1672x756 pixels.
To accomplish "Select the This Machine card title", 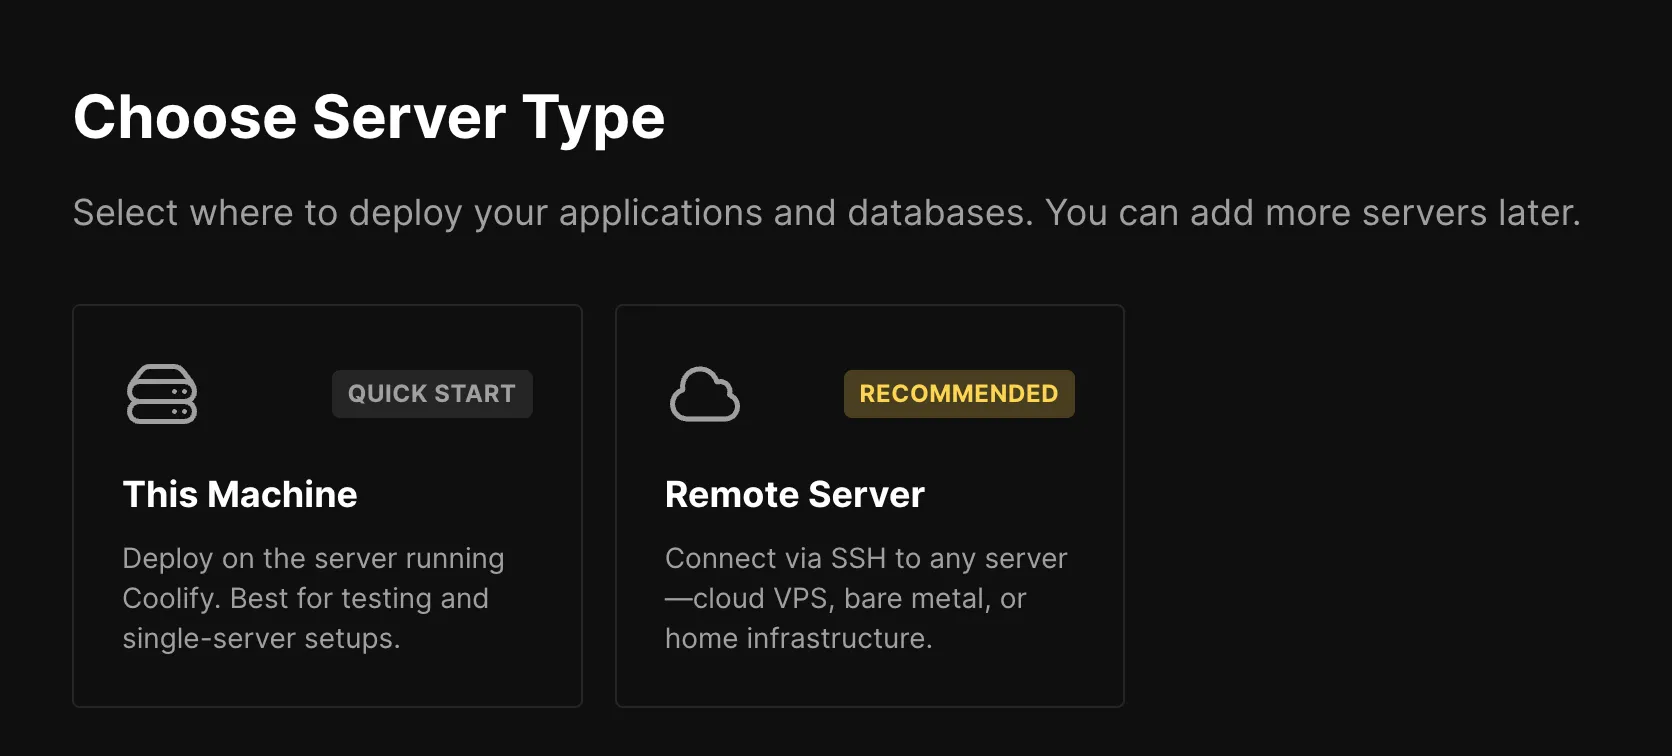I will point(240,495).
